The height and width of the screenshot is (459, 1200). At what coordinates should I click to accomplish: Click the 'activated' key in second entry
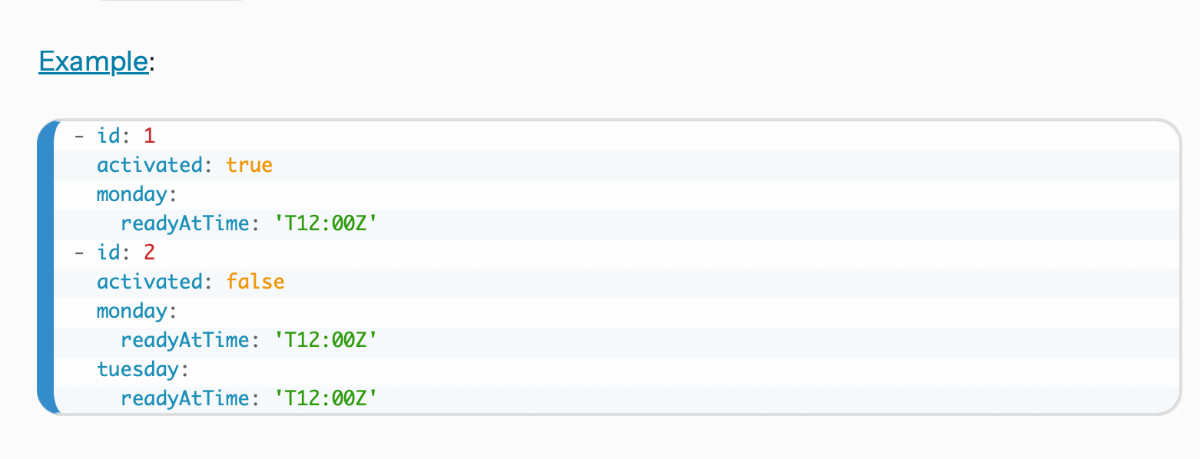(150, 282)
